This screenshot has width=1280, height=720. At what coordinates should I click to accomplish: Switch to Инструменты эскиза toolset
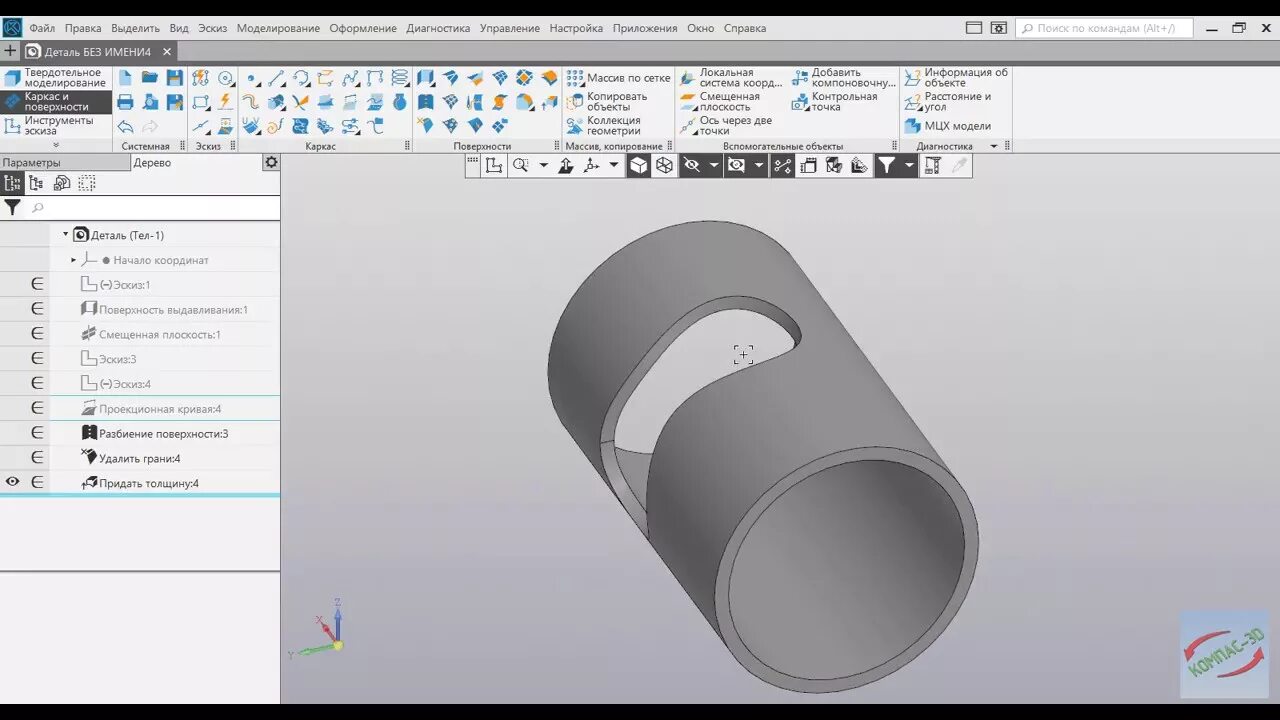[x=55, y=126]
